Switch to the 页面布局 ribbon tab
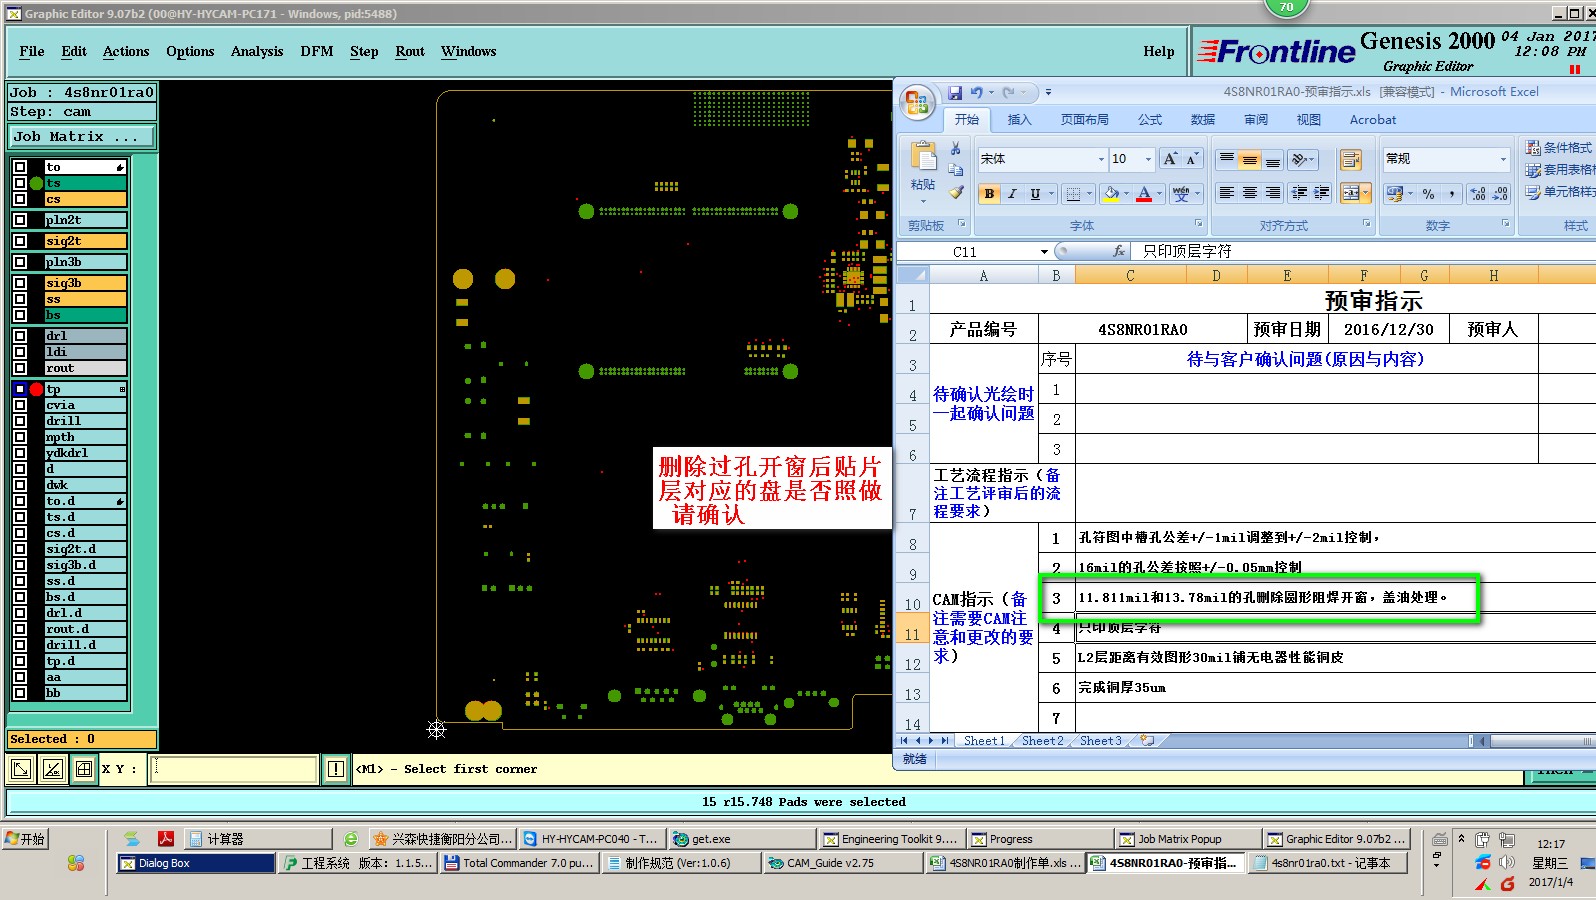 (x=1084, y=120)
